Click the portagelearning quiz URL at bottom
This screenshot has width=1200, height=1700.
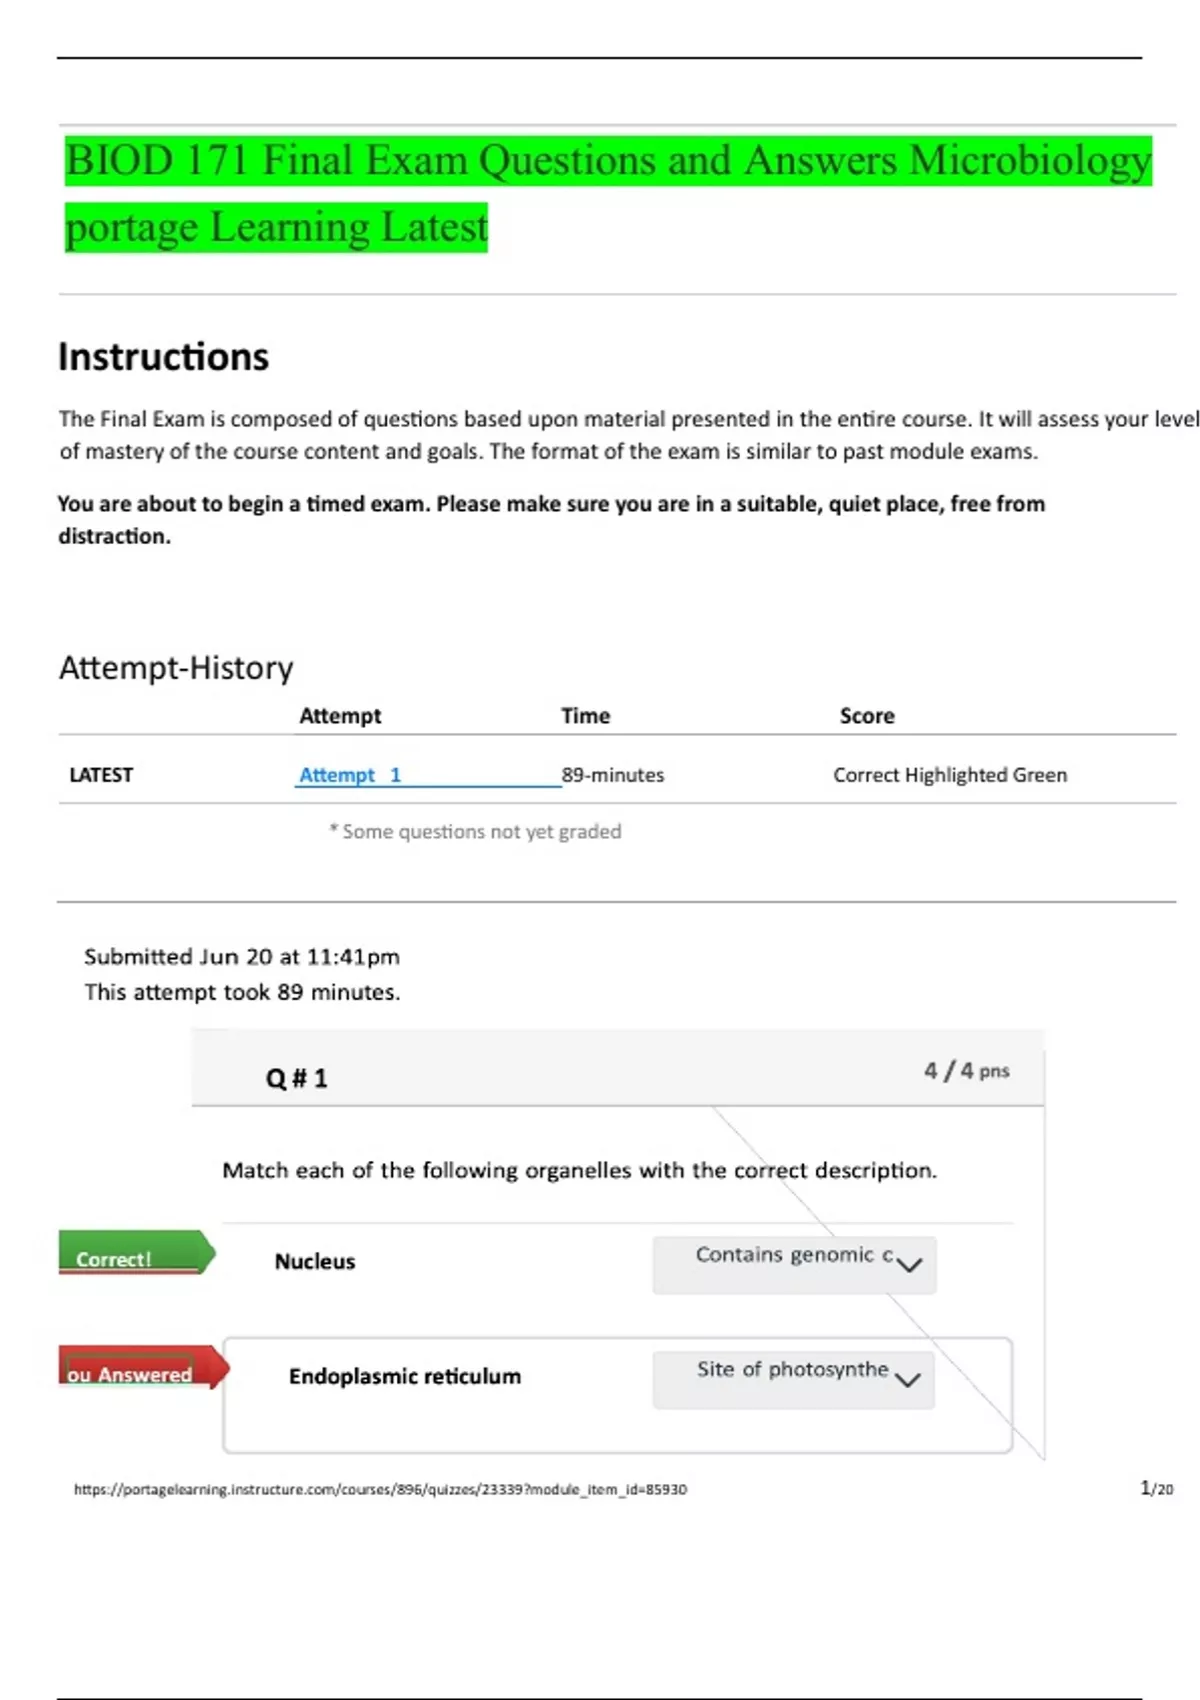tap(380, 1489)
